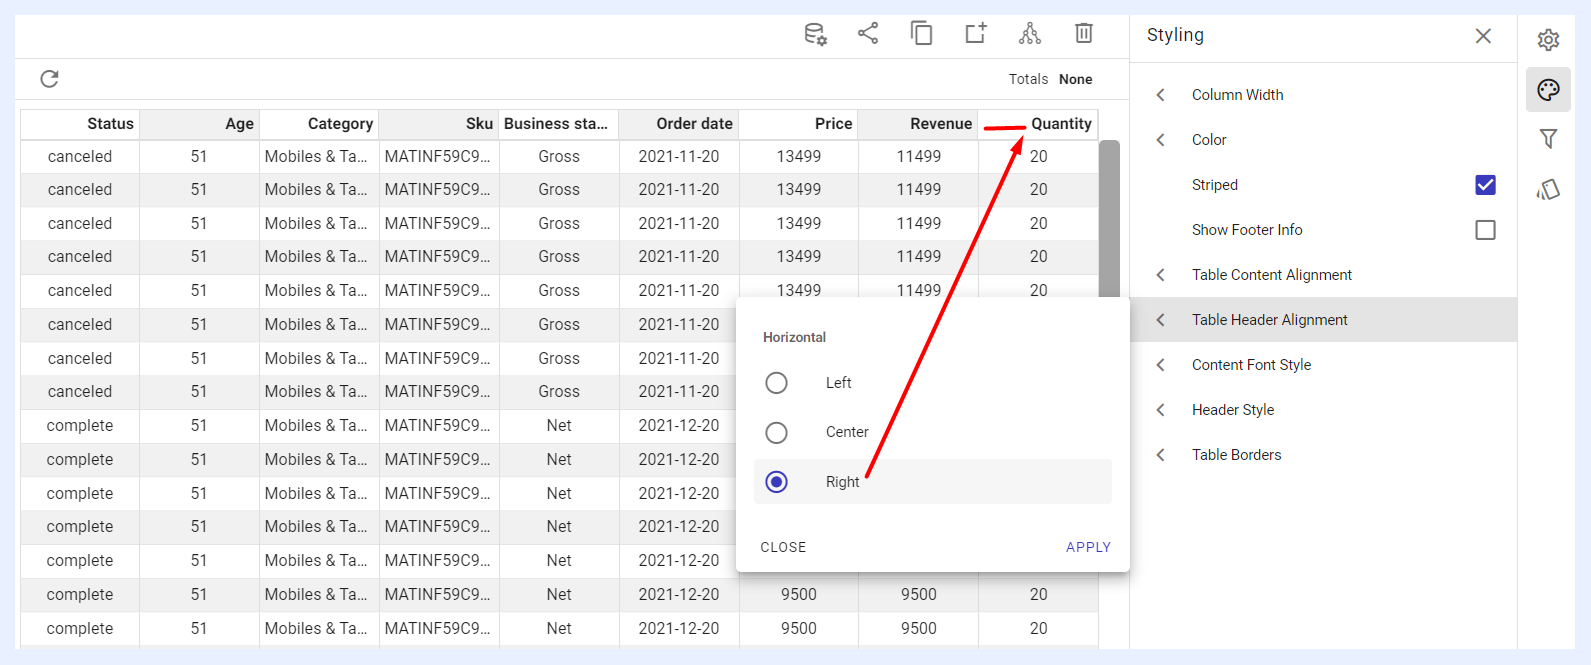Expand the Color styling section
The image size is (1591, 665).
point(1323,140)
